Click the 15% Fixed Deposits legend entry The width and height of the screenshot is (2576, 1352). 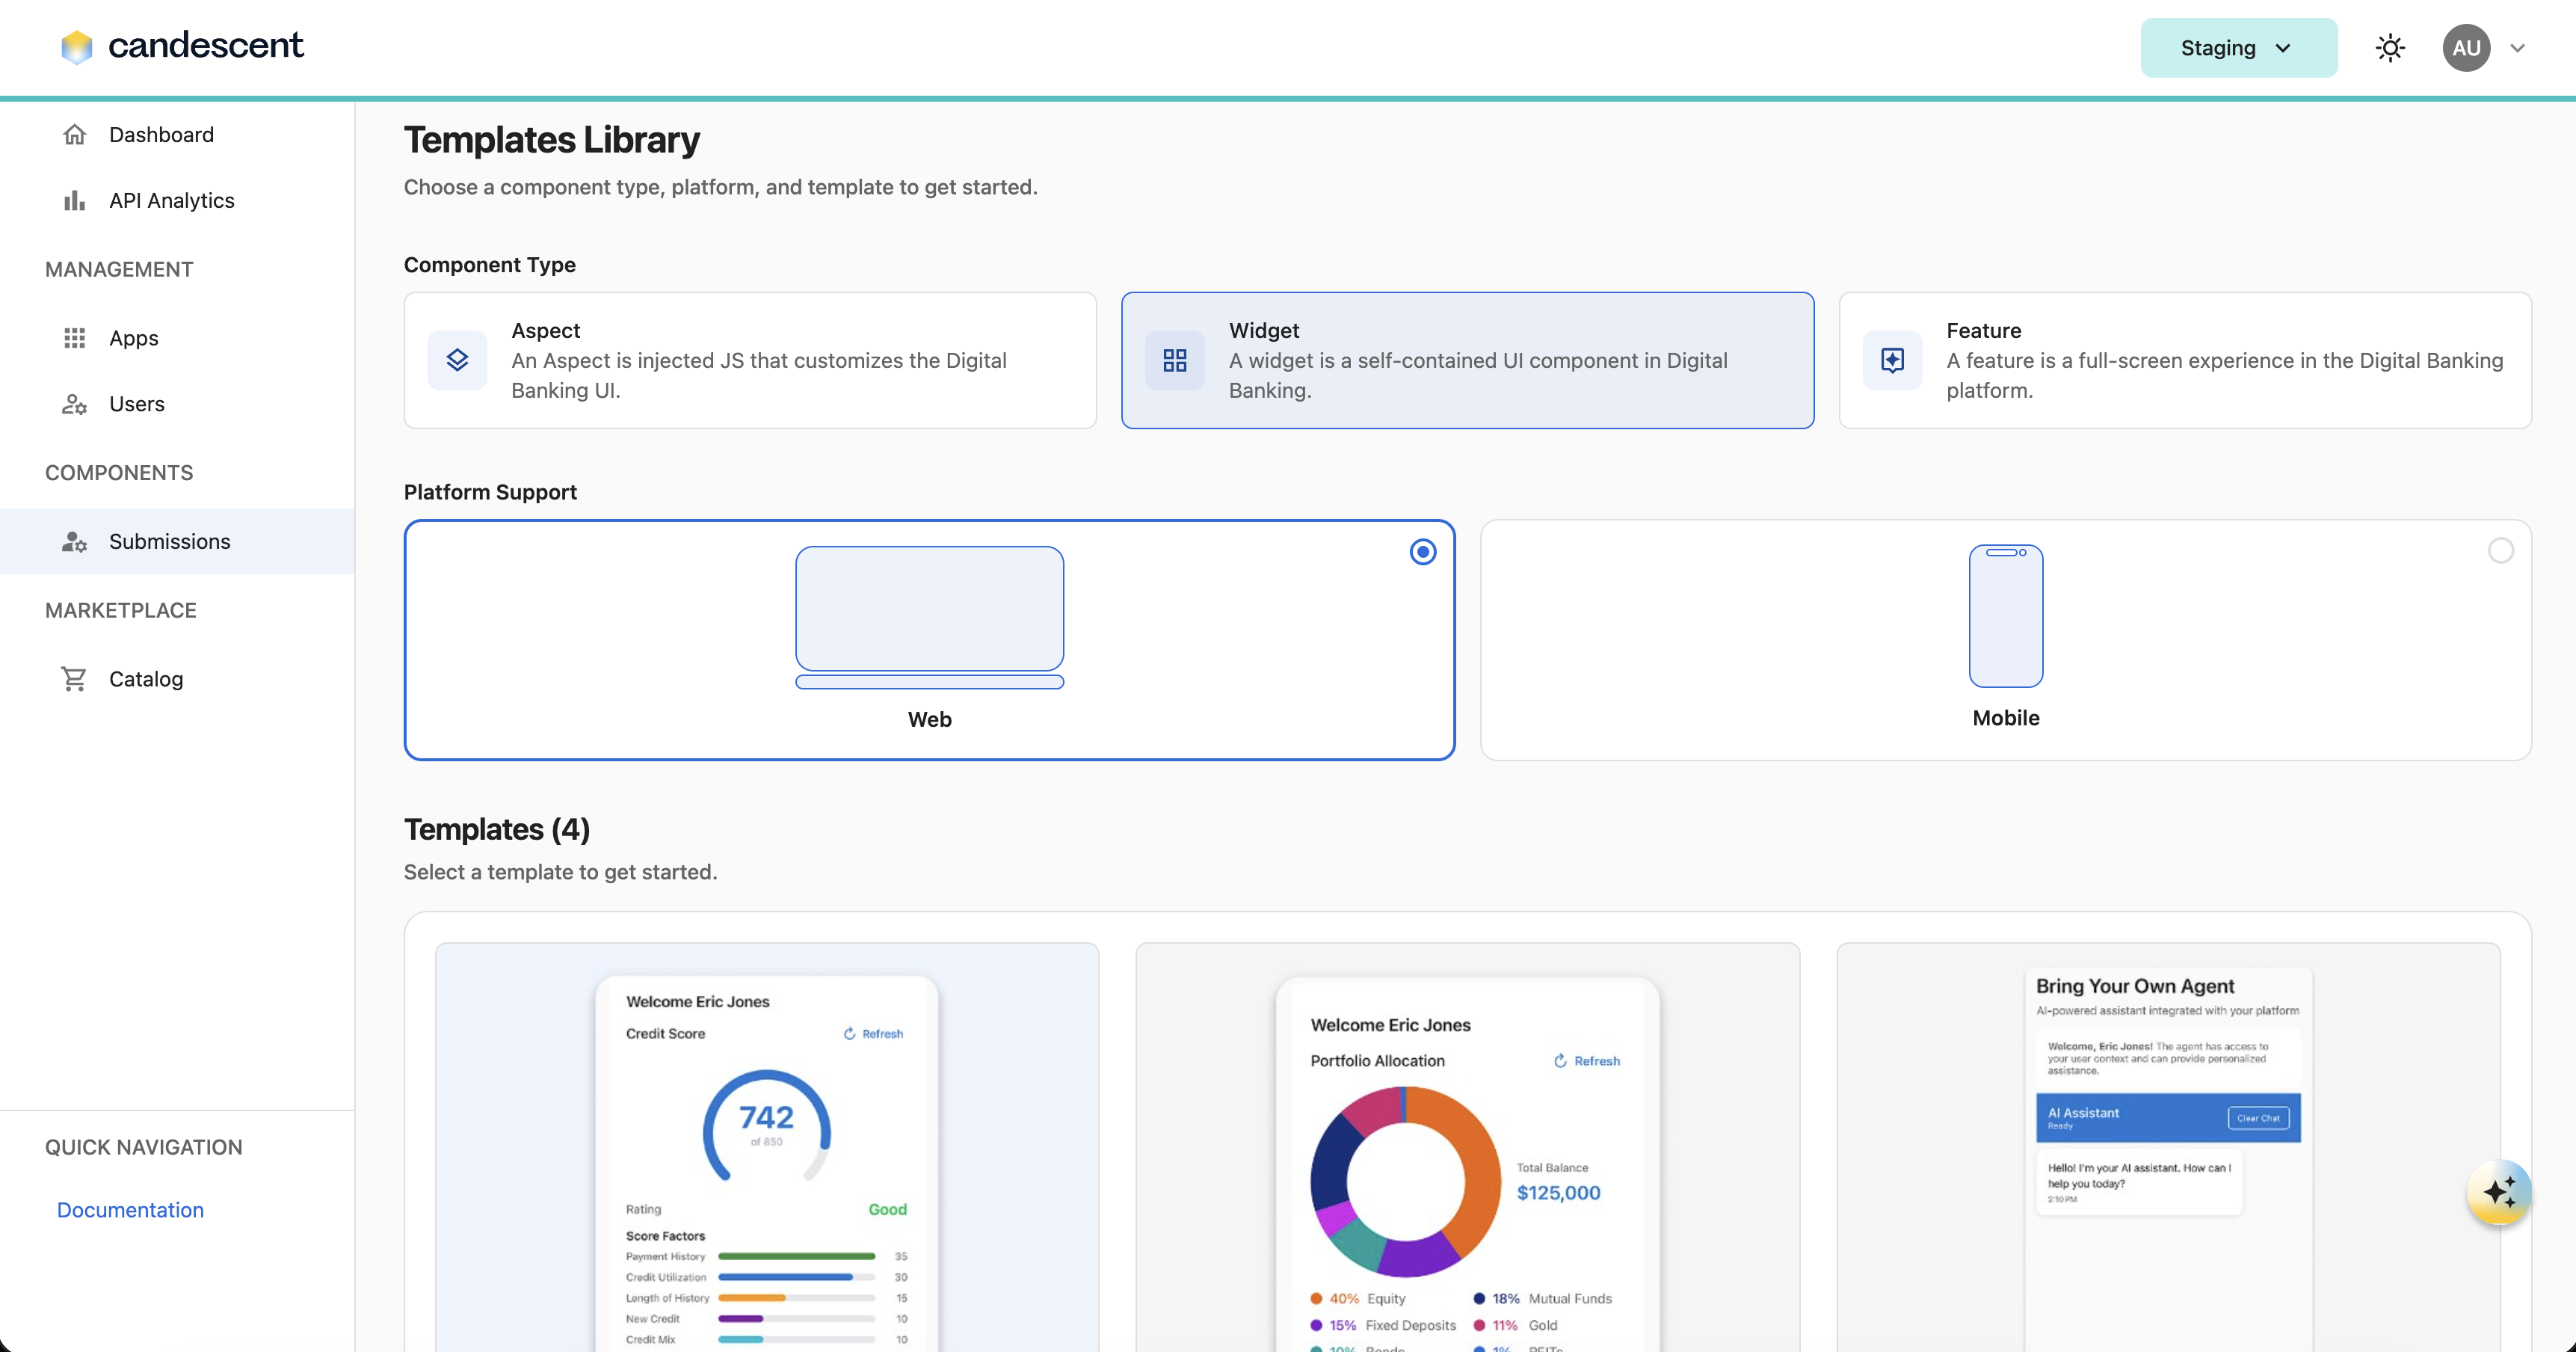coord(1383,1325)
